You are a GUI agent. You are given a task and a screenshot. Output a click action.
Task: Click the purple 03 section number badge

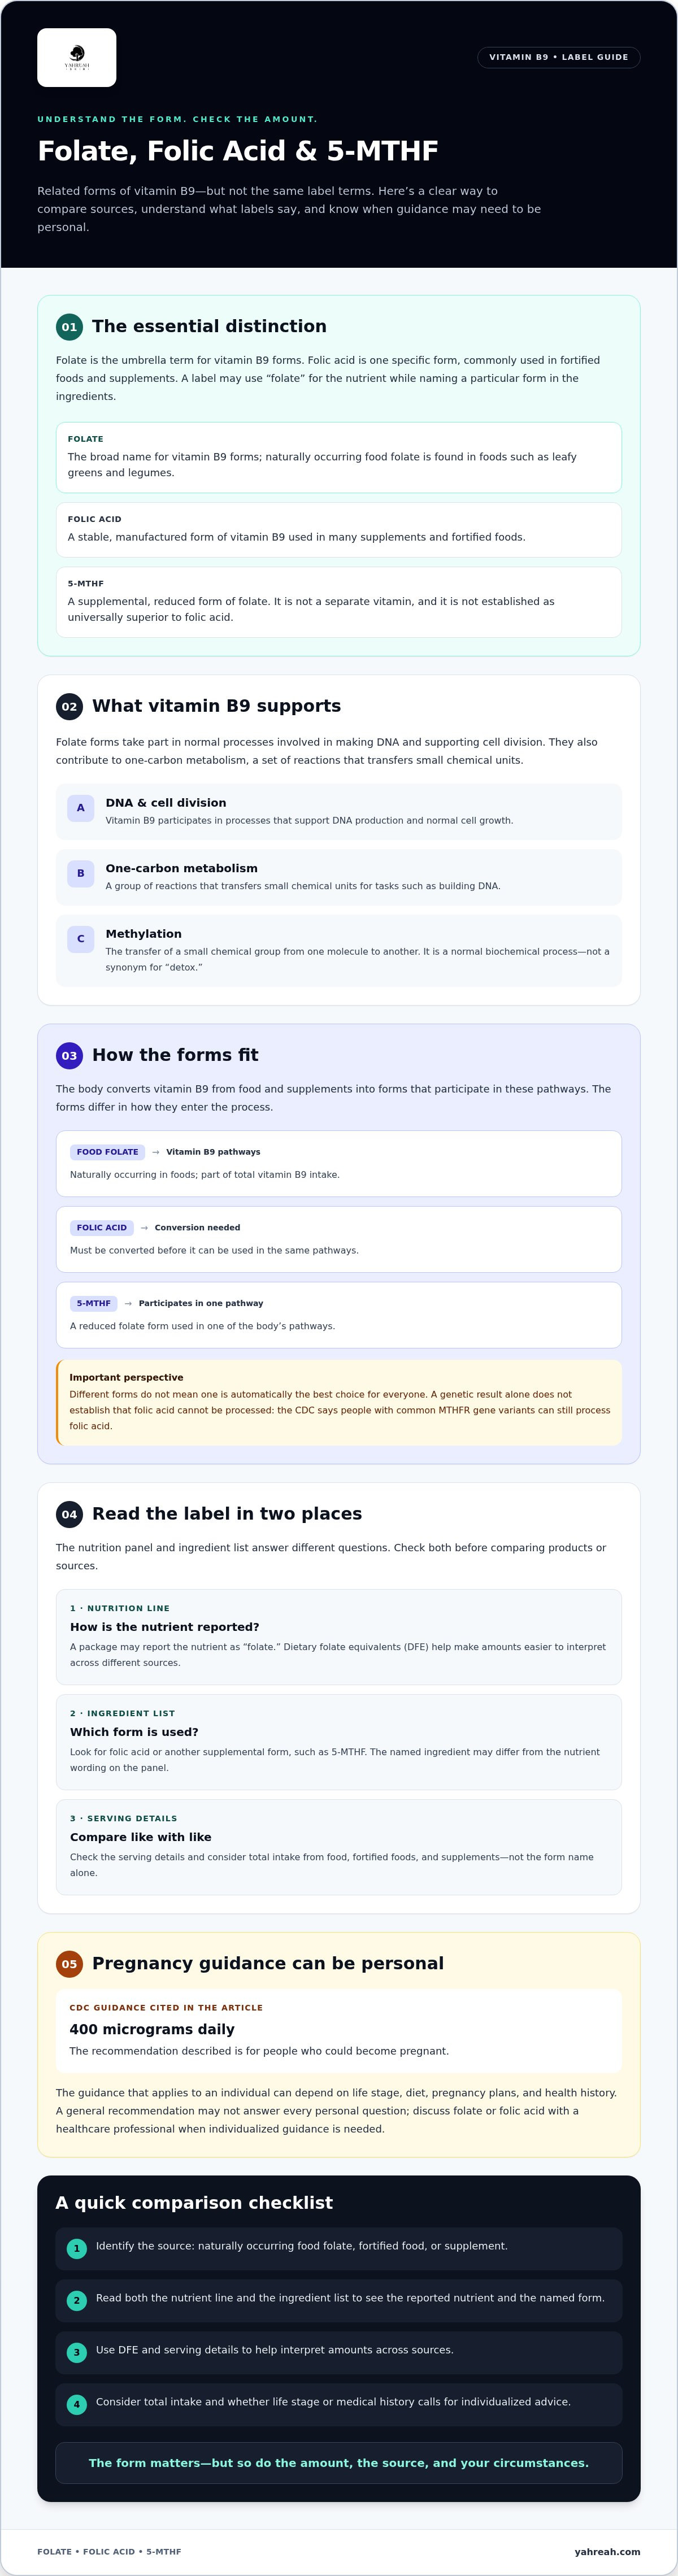[69, 1055]
